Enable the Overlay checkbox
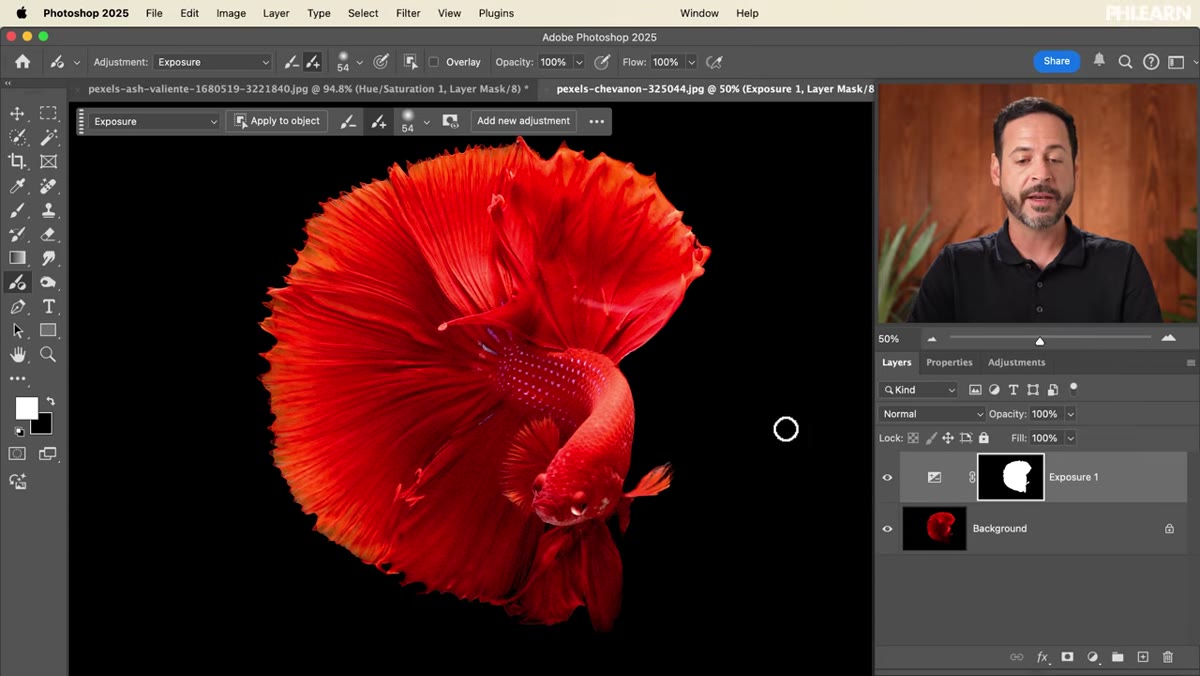 (434, 62)
